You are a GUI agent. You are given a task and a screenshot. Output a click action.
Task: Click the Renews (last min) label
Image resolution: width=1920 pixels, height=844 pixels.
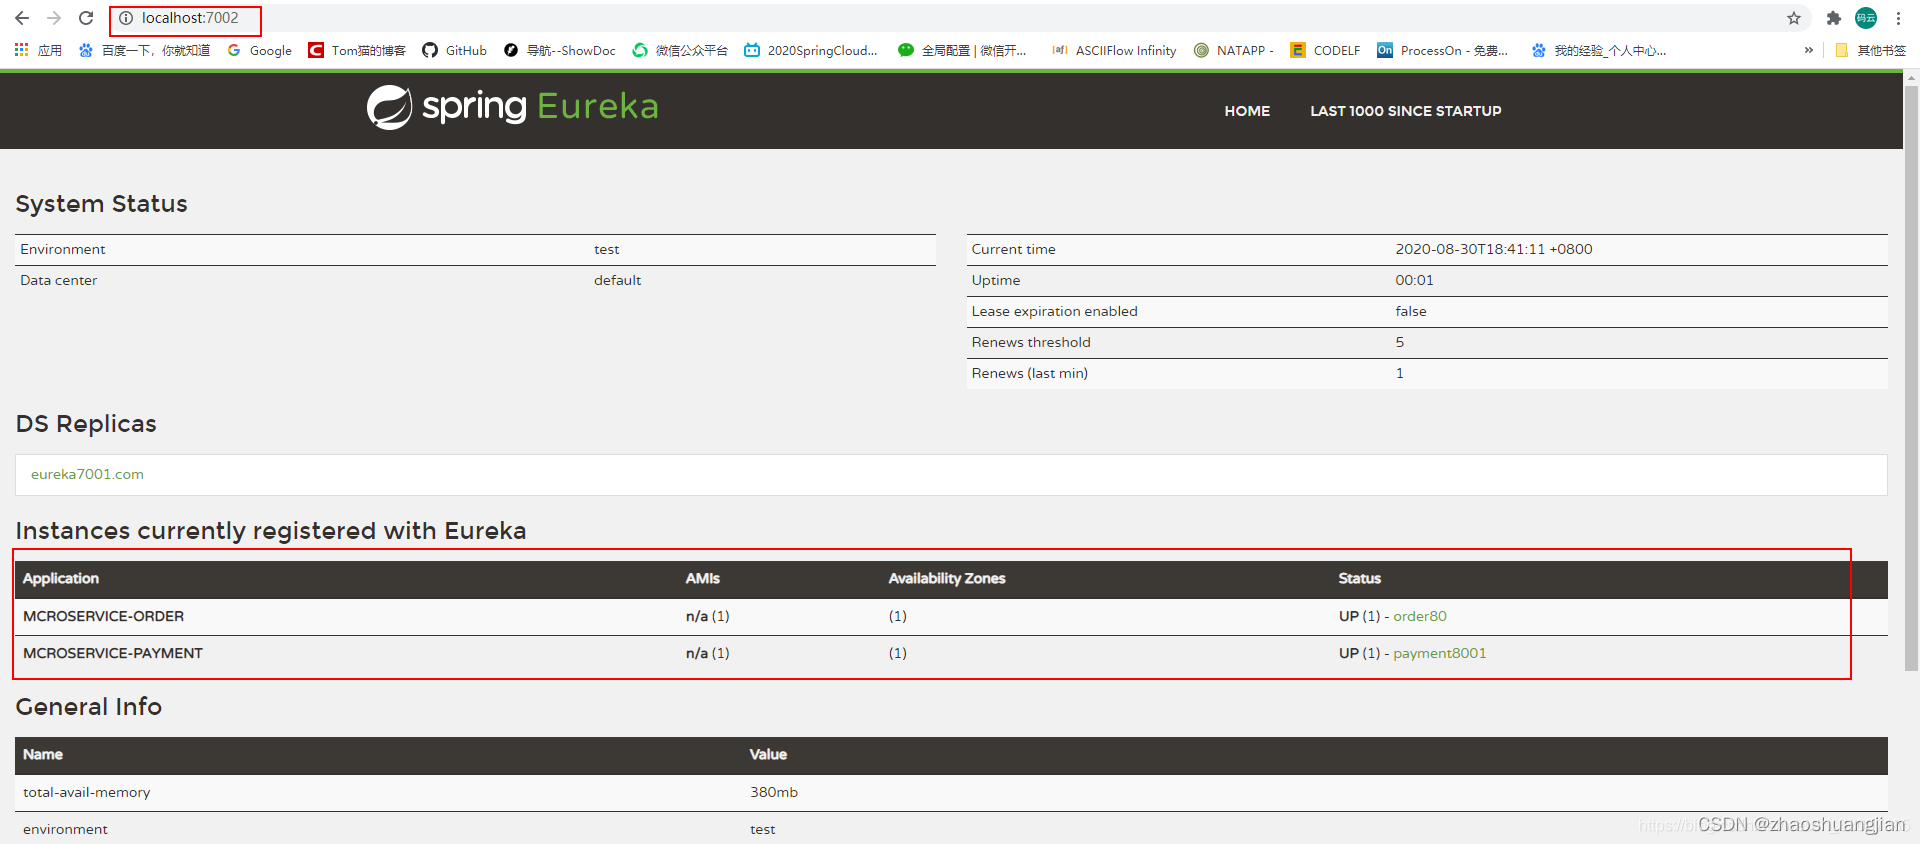(x=1030, y=373)
